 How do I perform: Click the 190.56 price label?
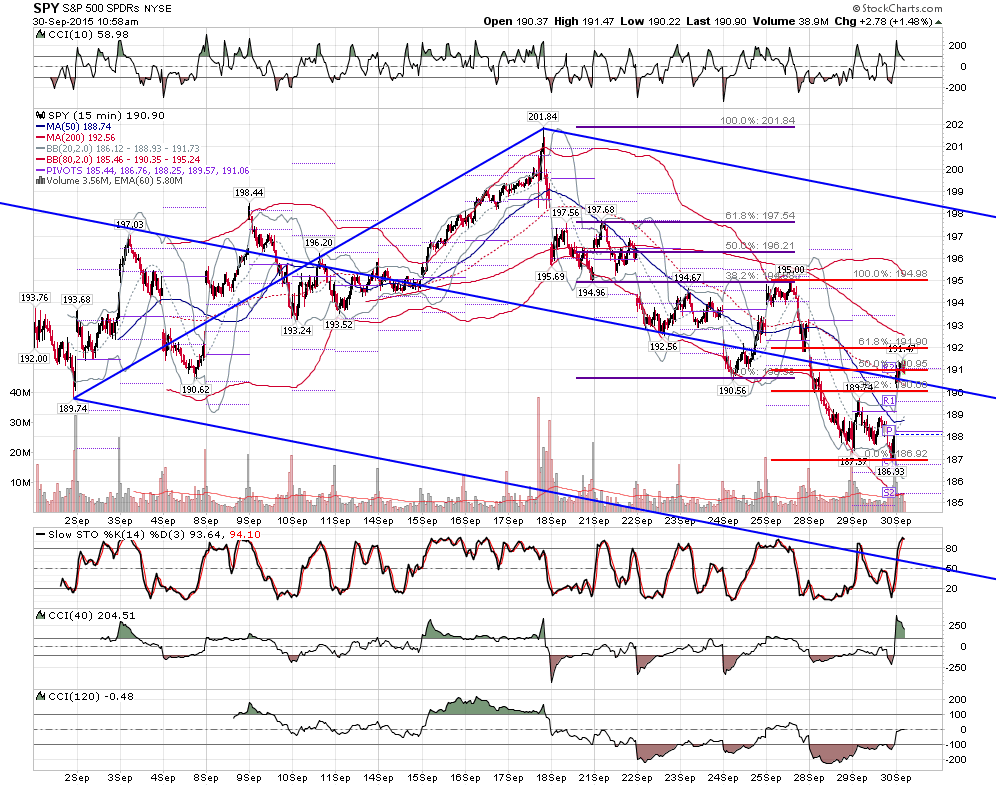[x=732, y=391]
